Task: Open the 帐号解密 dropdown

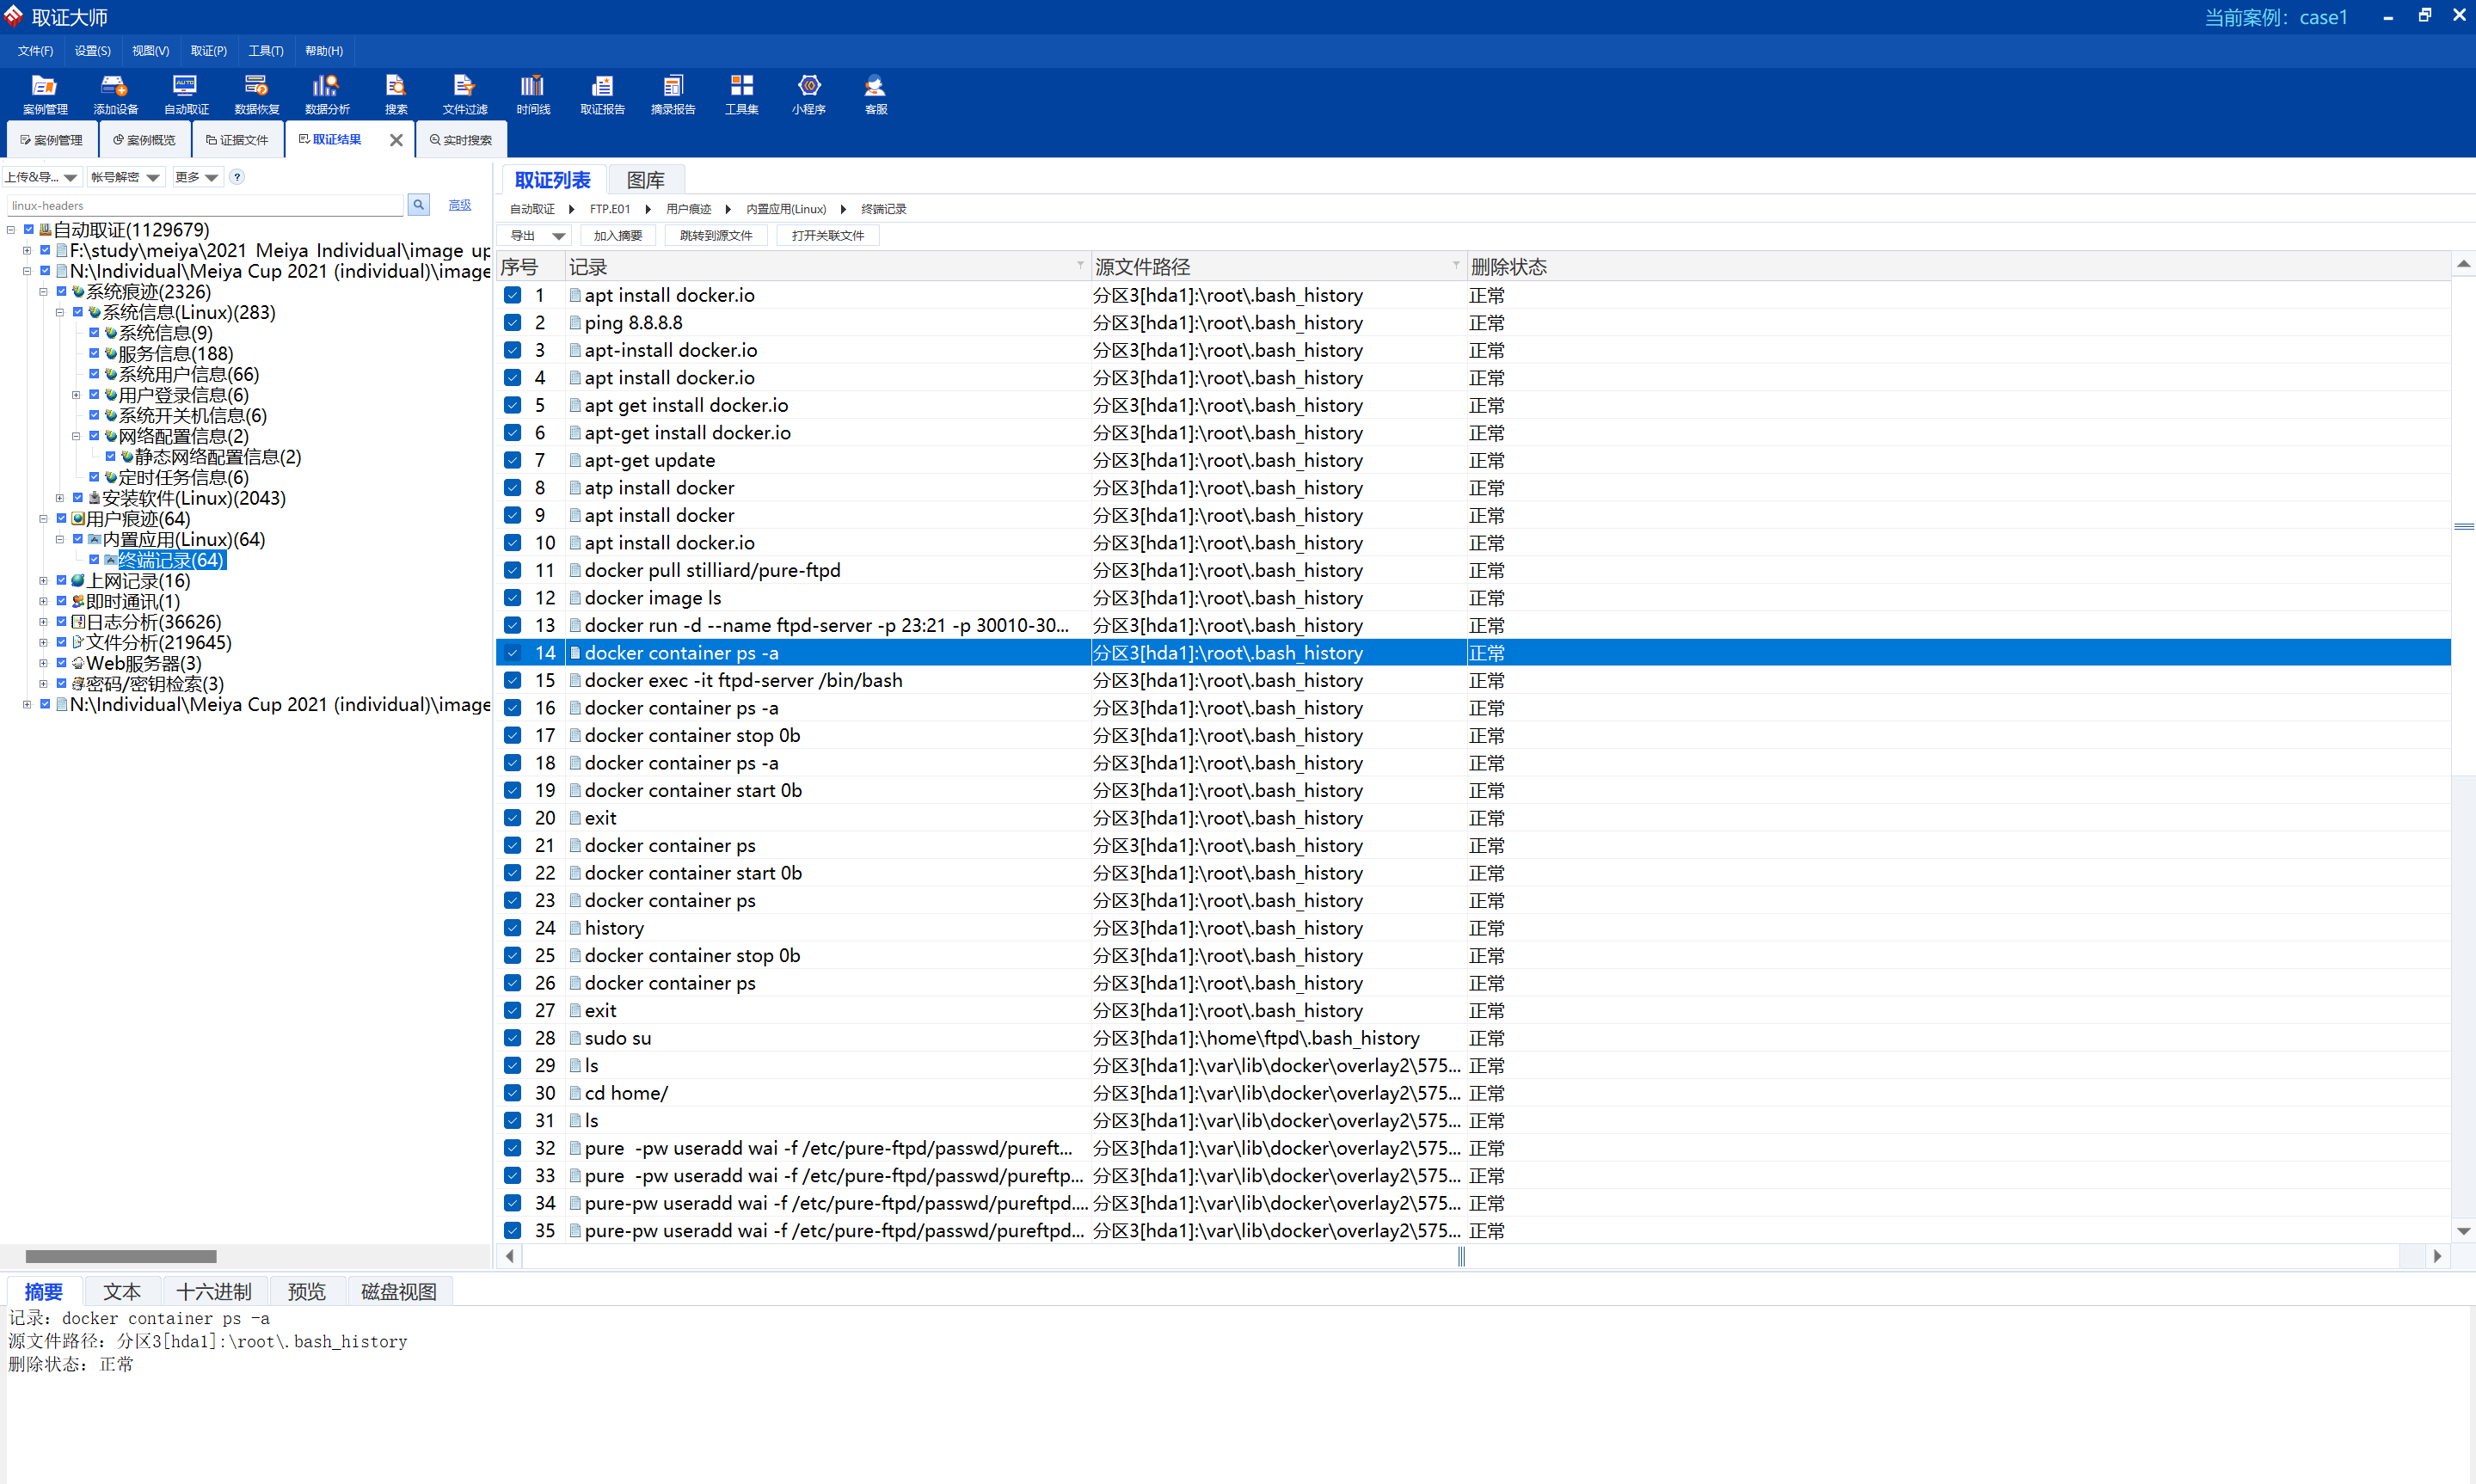Action: [125, 177]
